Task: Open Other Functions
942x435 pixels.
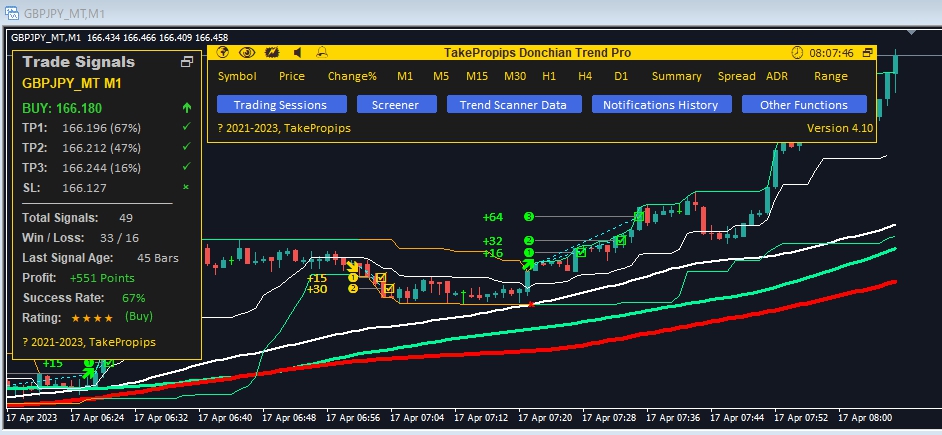Action: pos(804,105)
